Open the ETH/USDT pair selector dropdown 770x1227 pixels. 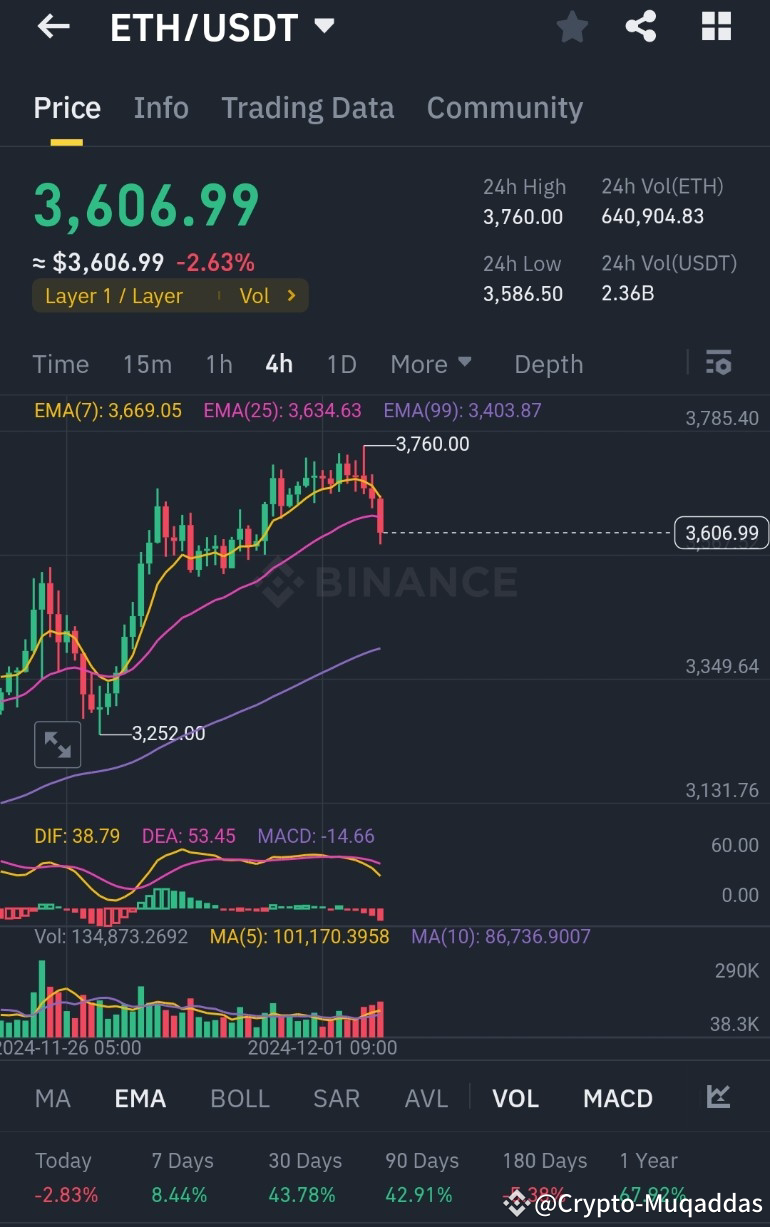(x=323, y=27)
